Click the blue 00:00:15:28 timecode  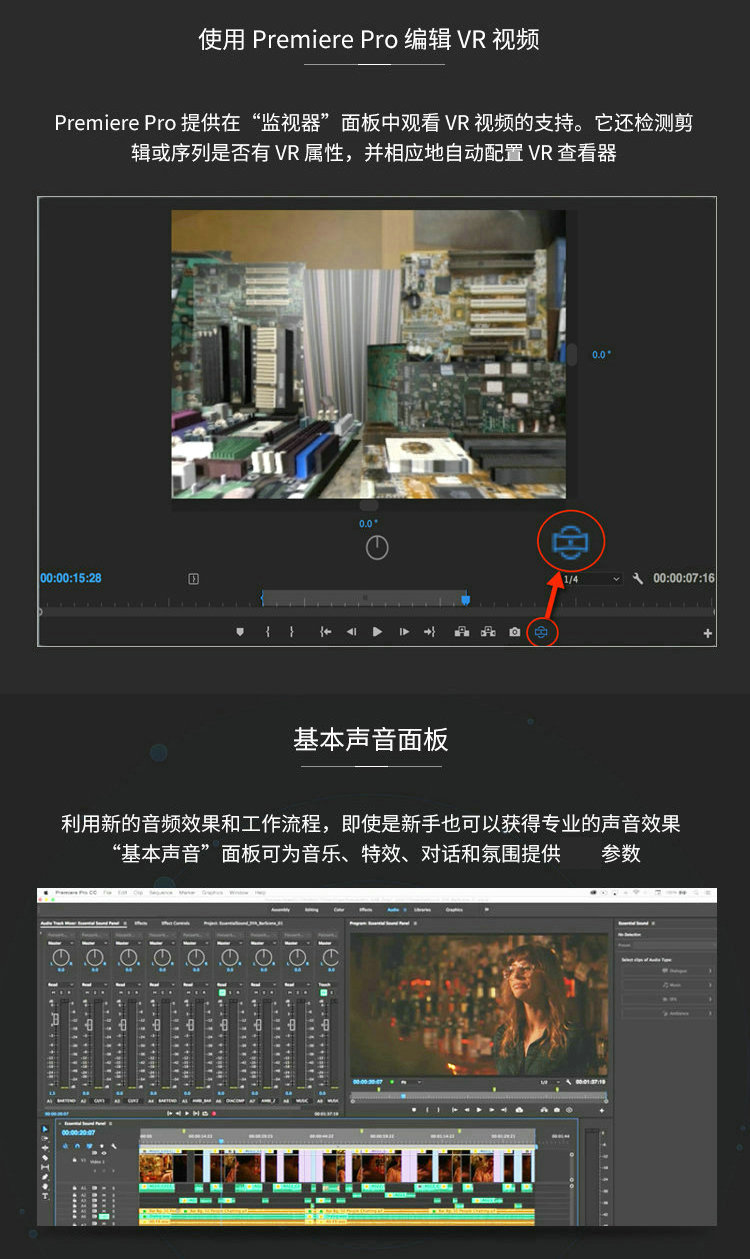click(70, 578)
